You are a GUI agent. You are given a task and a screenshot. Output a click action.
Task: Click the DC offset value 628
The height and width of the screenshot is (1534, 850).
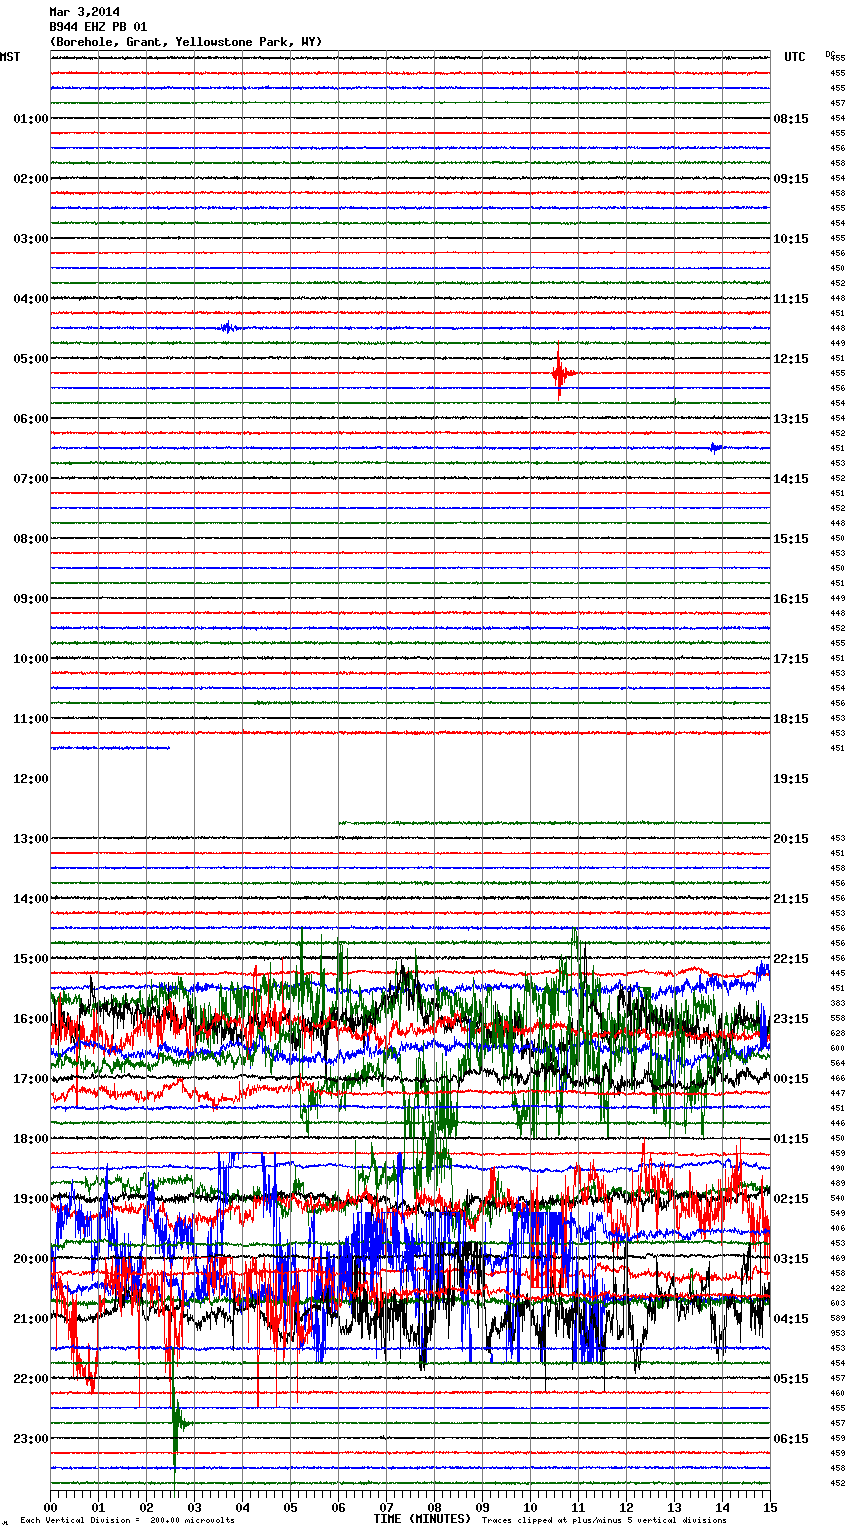(x=837, y=1033)
